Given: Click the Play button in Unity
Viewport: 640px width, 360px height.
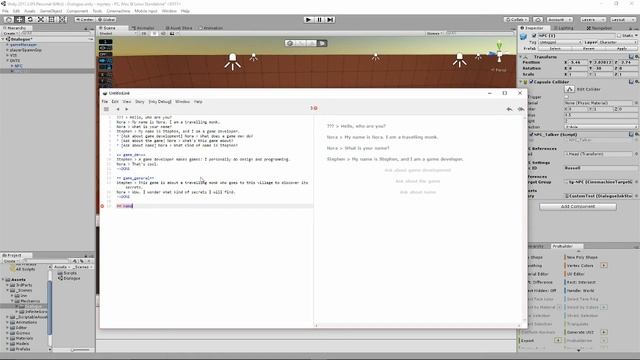Looking at the screenshot, I should (309, 20).
